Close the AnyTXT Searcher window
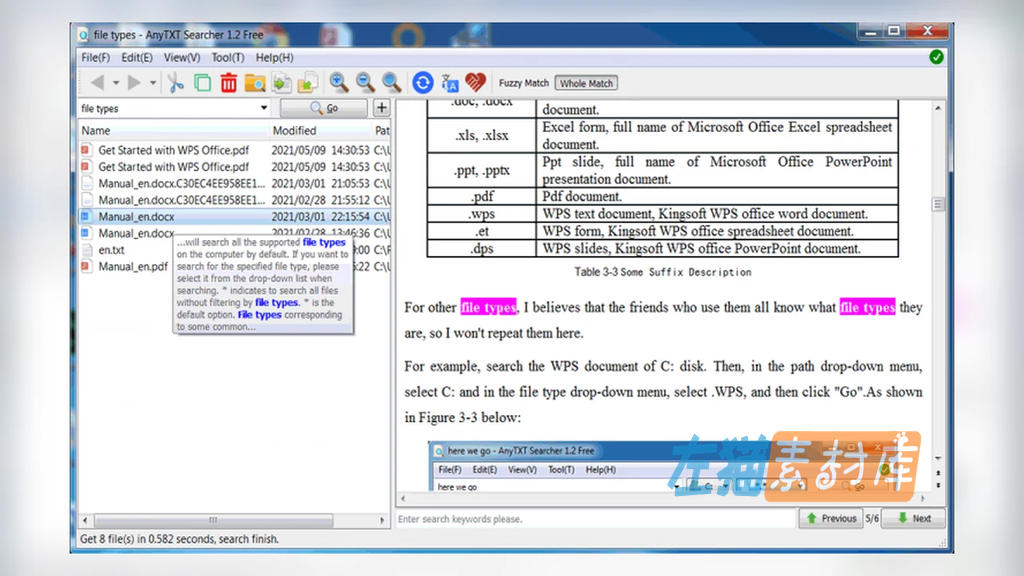 pos(927,31)
